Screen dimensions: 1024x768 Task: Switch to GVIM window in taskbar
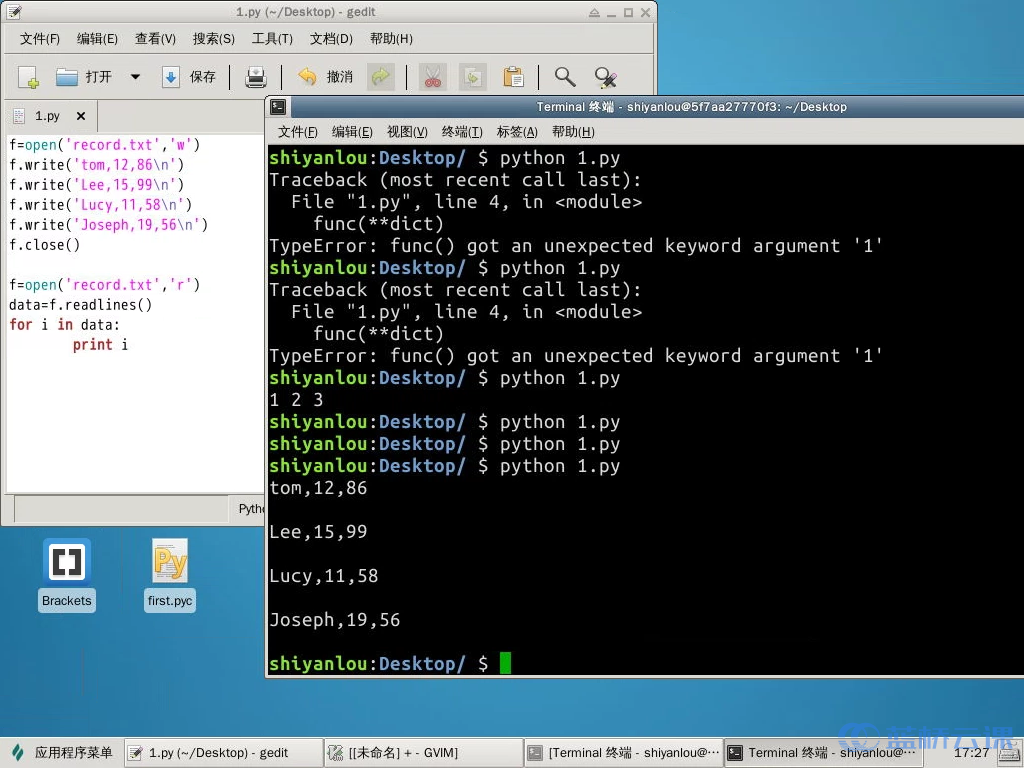[423, 753]
